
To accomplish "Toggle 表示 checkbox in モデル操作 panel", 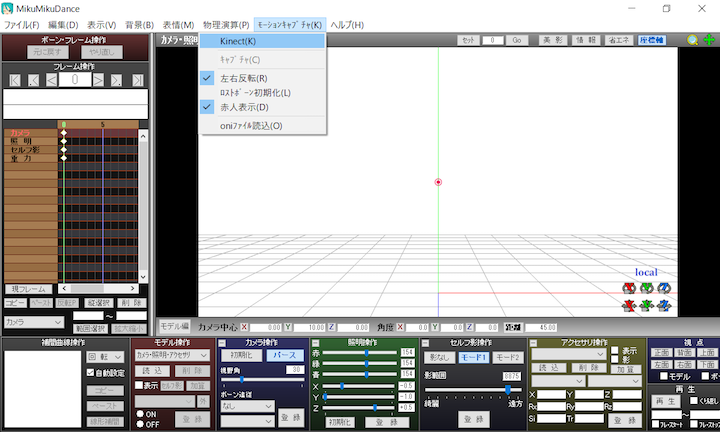I will [139, 385].
